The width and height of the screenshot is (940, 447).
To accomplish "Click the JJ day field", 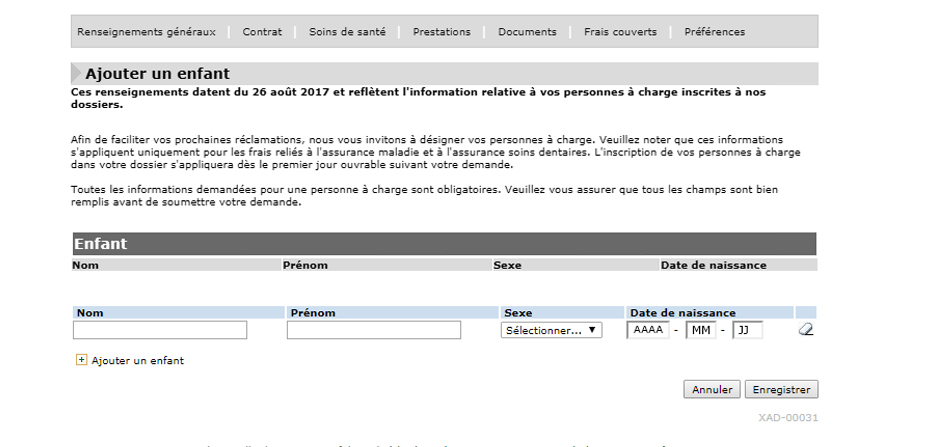I will (748, 330).
